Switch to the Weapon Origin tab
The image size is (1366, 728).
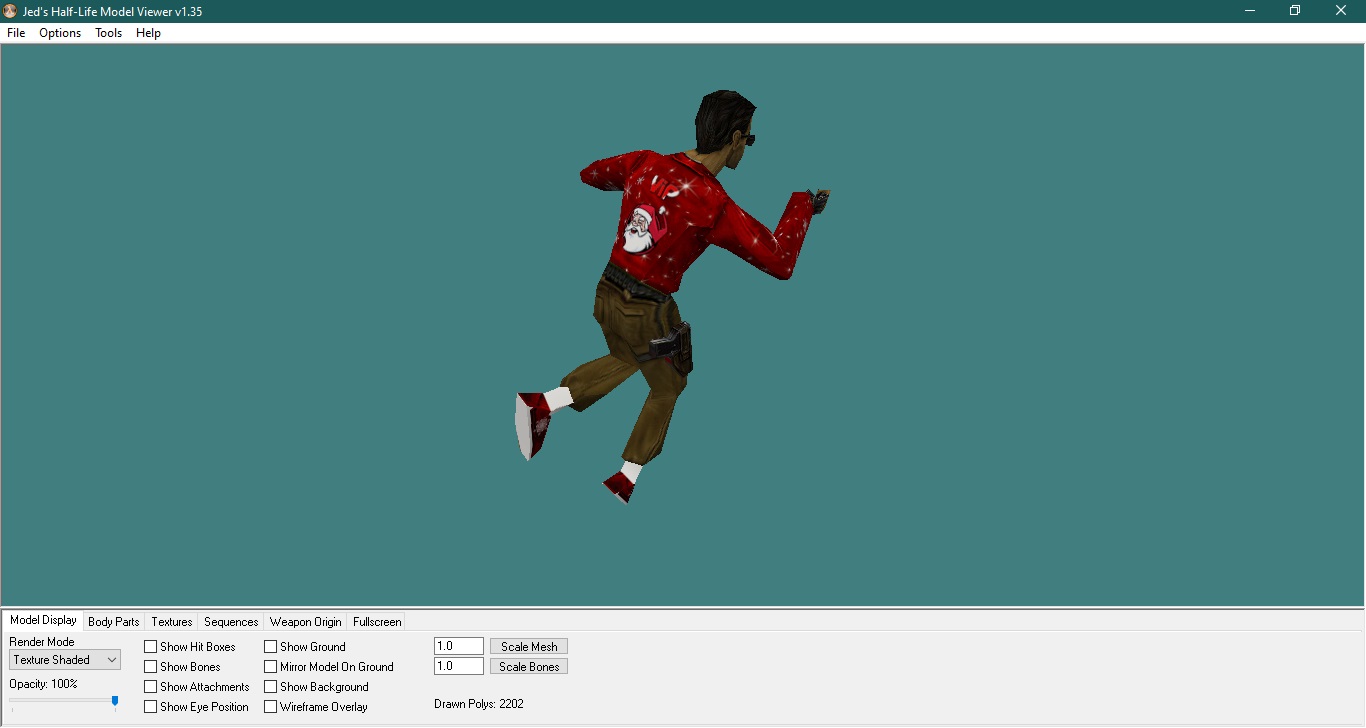(306, 622)
